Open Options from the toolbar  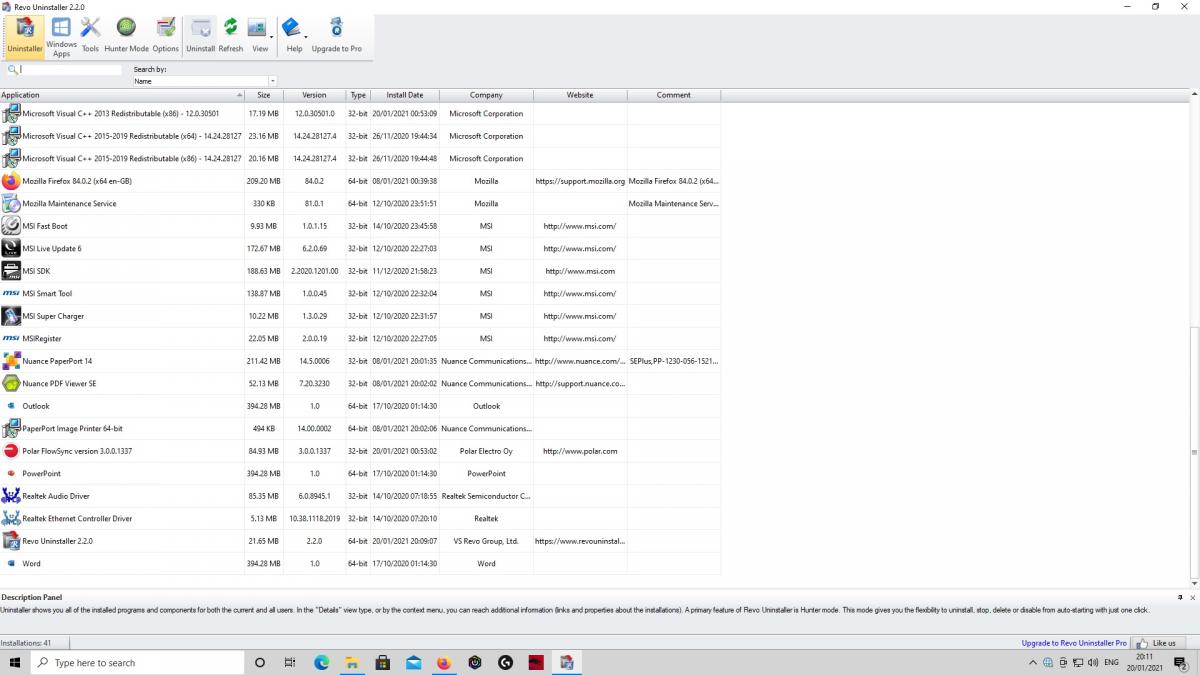point(166,35)
